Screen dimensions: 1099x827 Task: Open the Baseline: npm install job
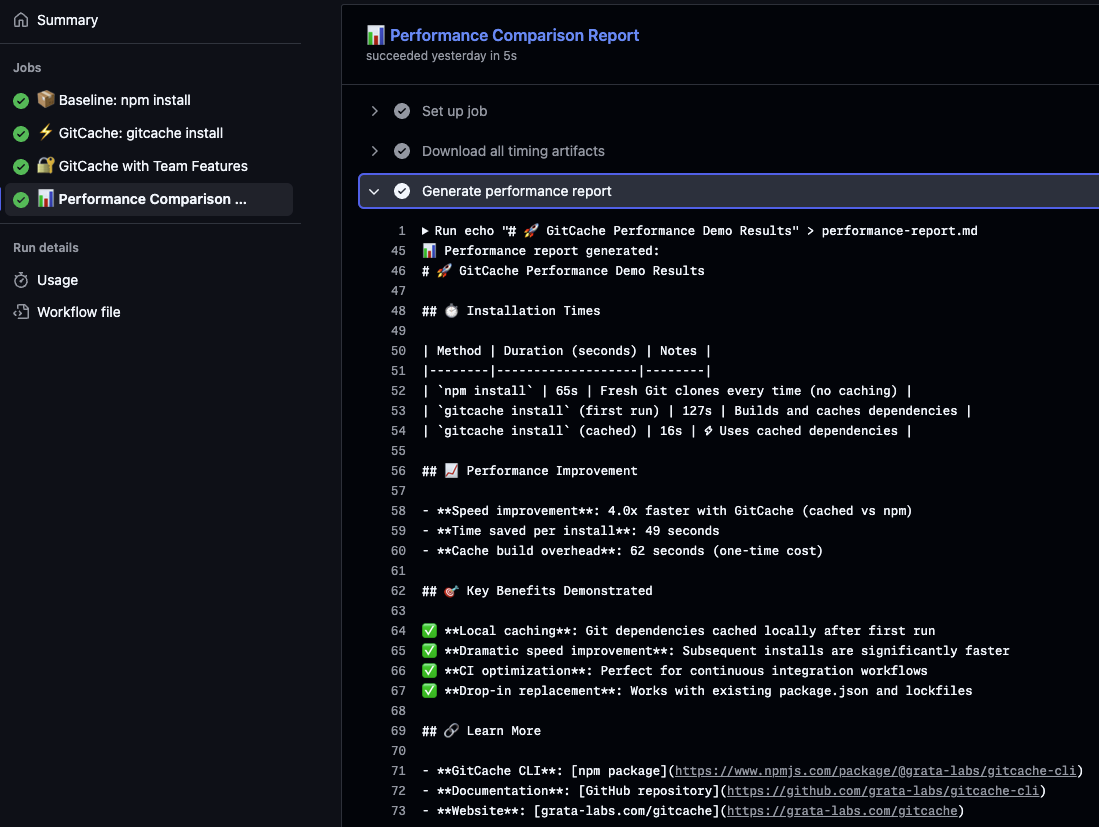coord(124,100)
